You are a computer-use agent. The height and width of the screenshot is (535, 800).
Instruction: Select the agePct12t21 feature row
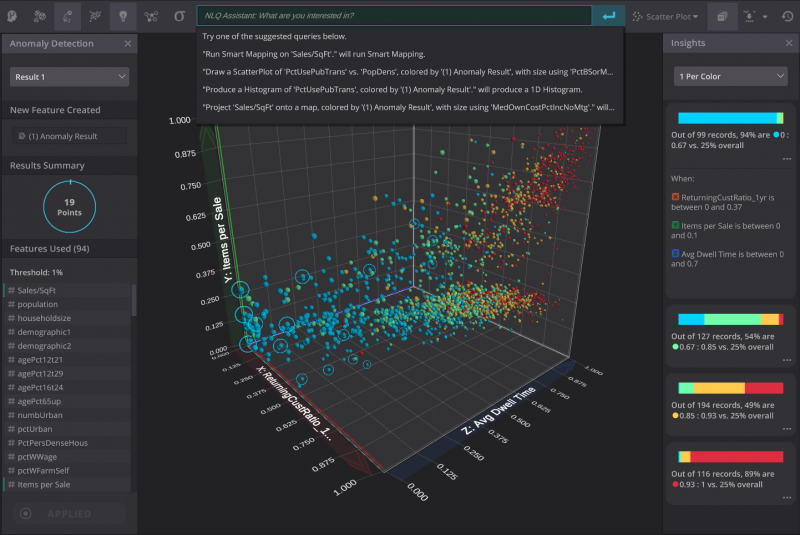67,360
